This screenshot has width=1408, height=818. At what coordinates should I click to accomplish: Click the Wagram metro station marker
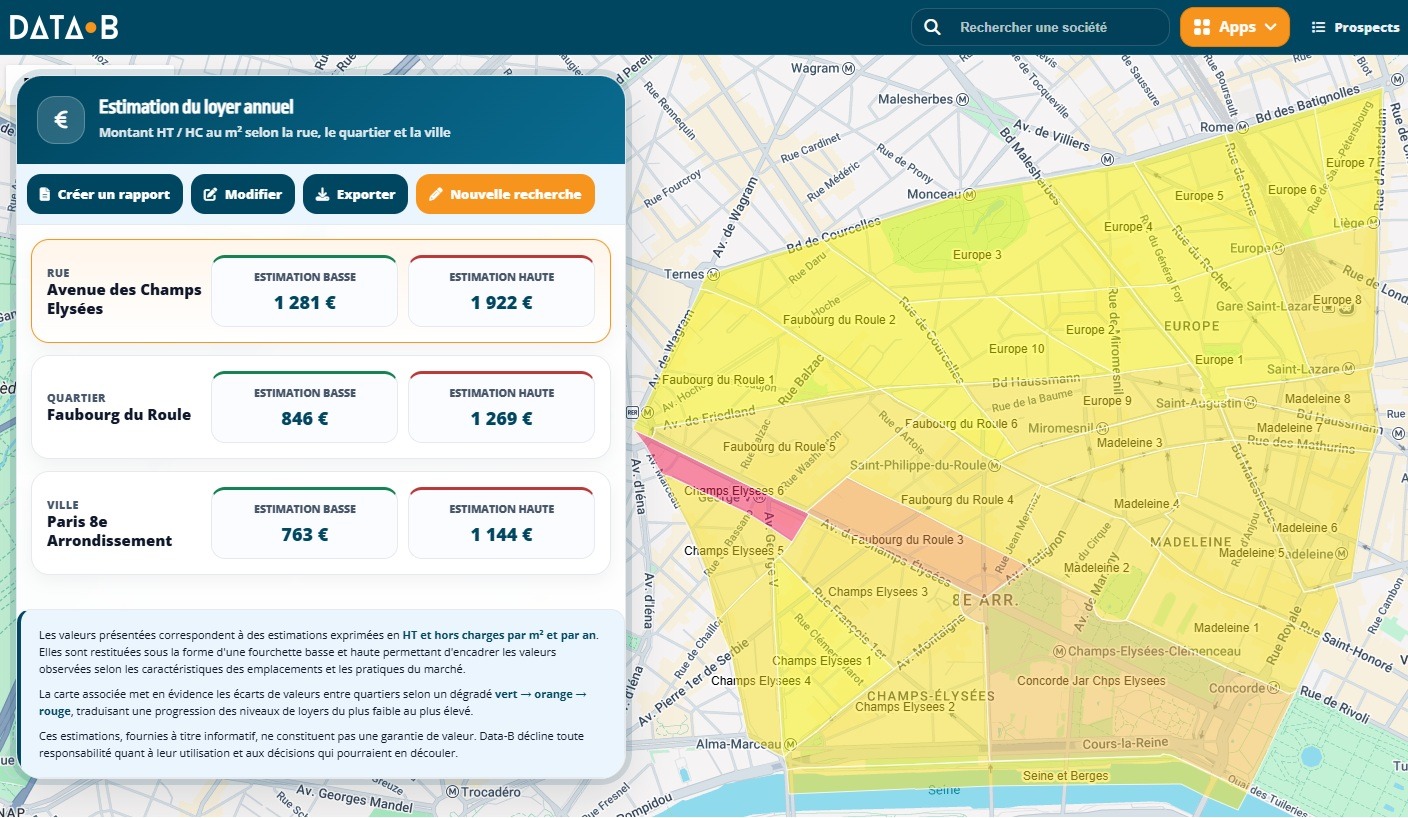point(849,69)
